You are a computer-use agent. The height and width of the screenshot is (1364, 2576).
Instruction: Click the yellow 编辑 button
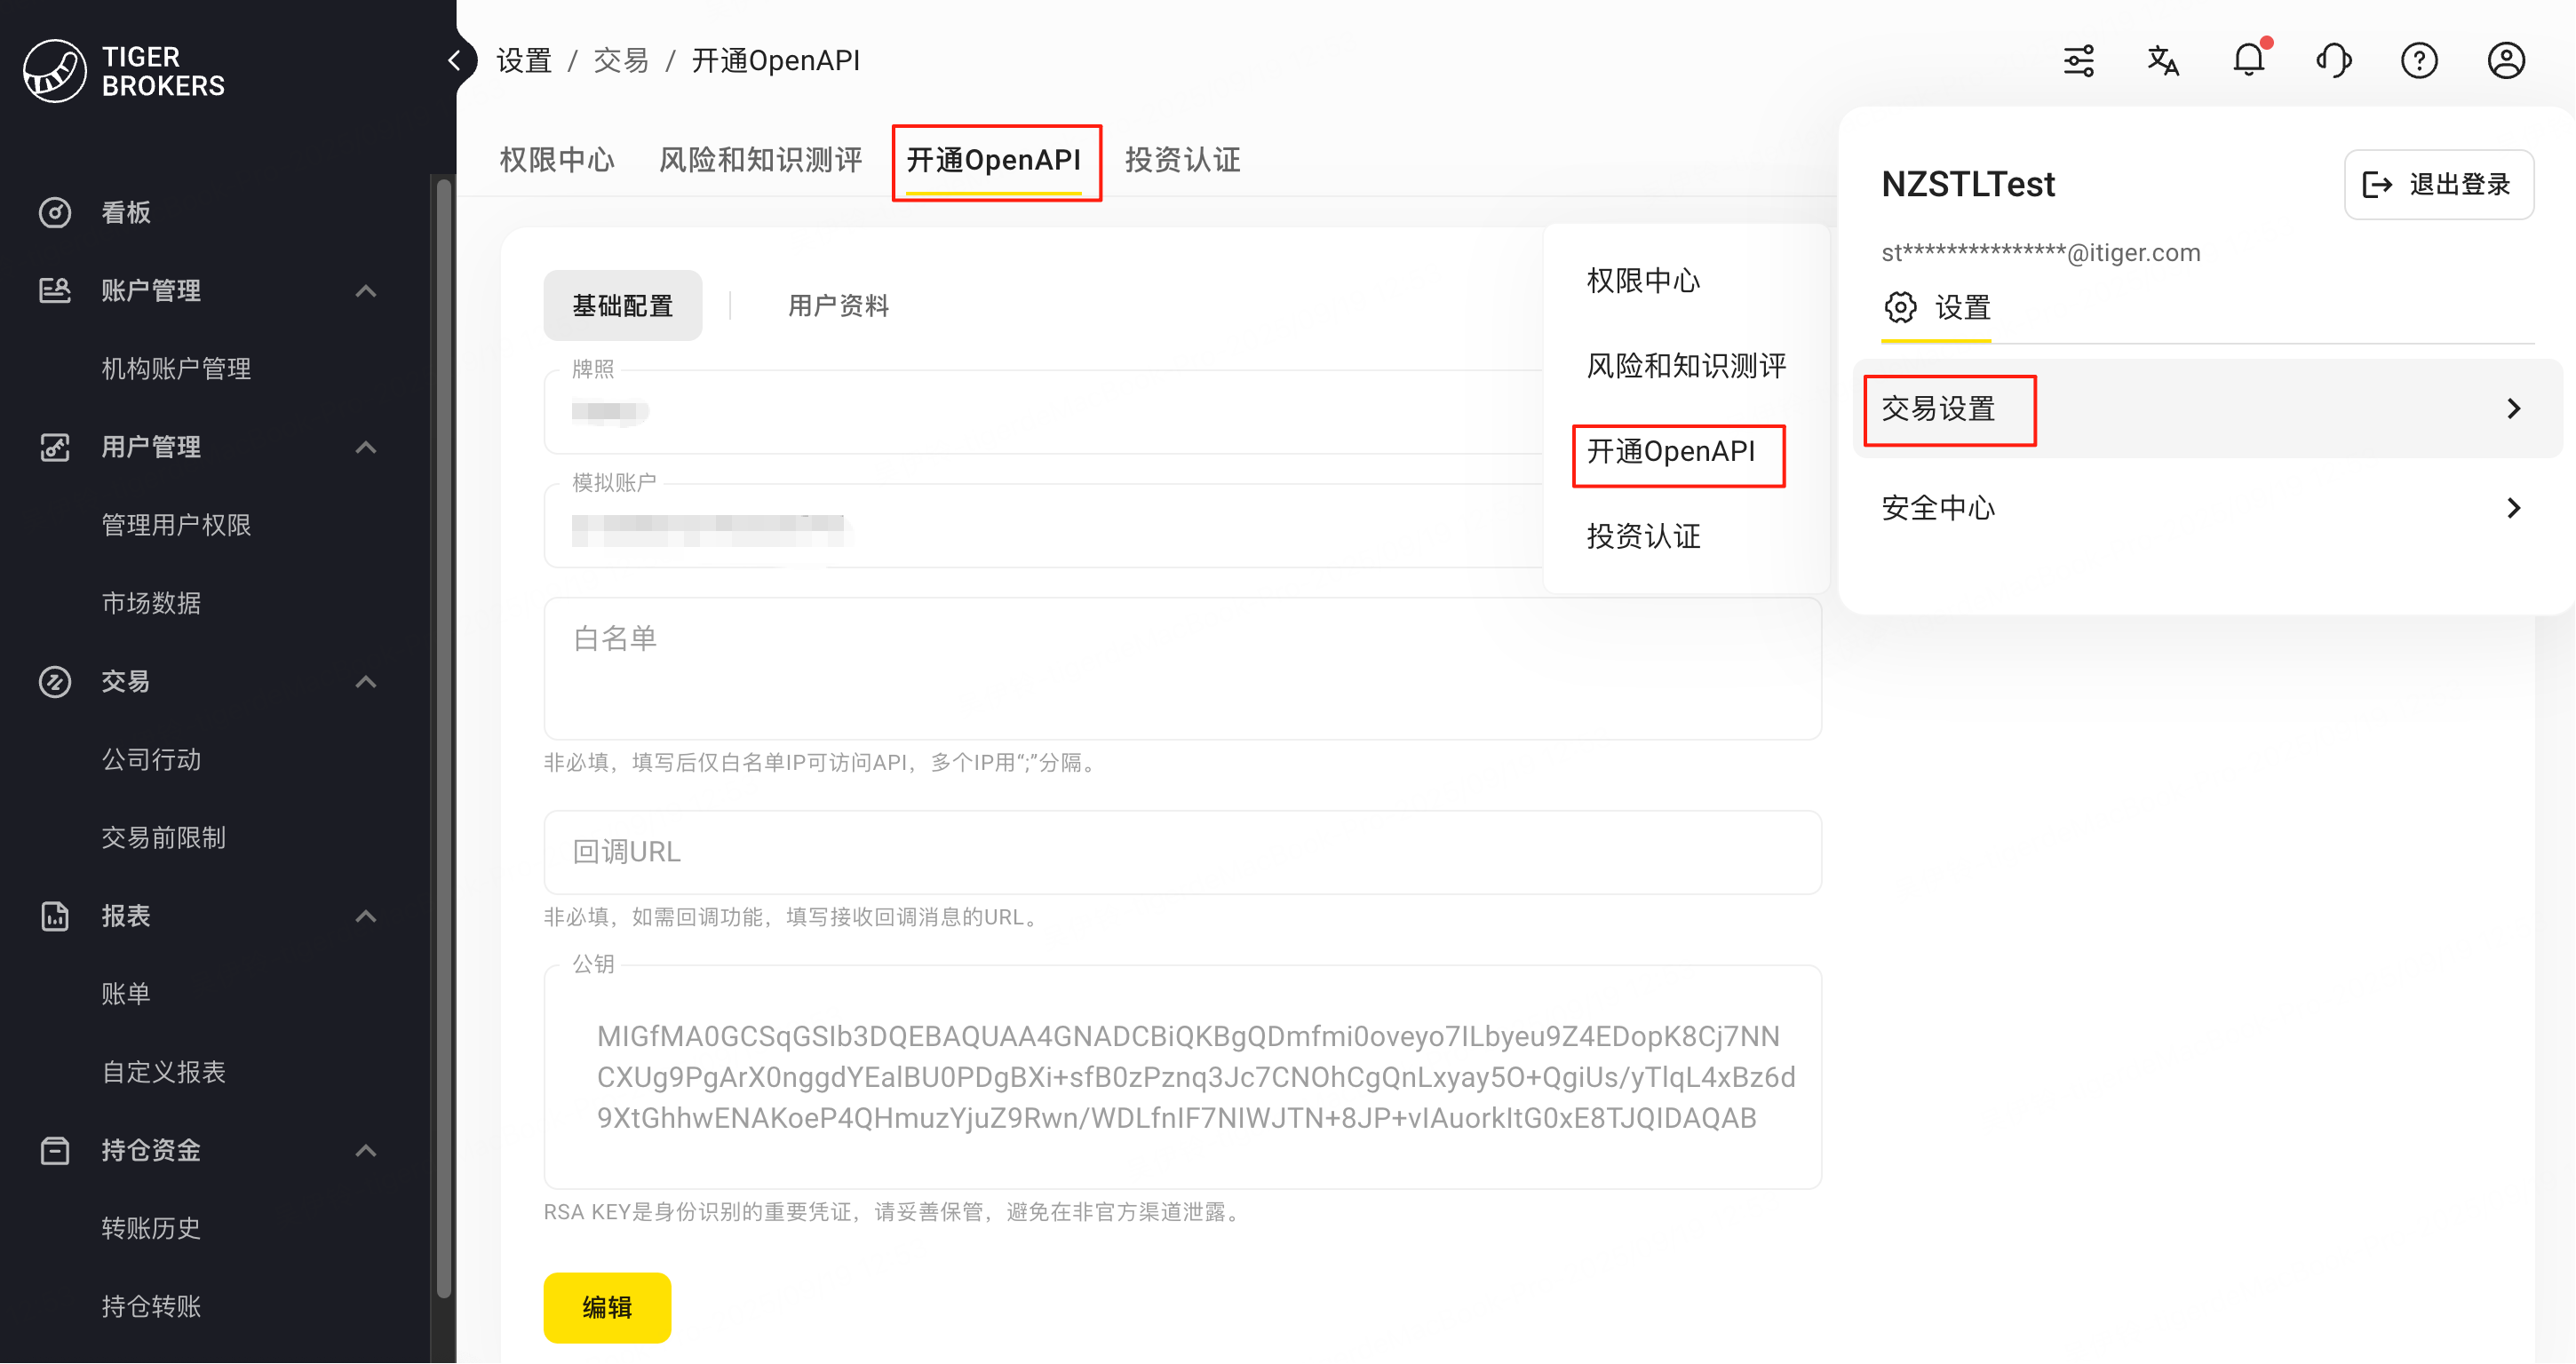tap(607, 1308)
